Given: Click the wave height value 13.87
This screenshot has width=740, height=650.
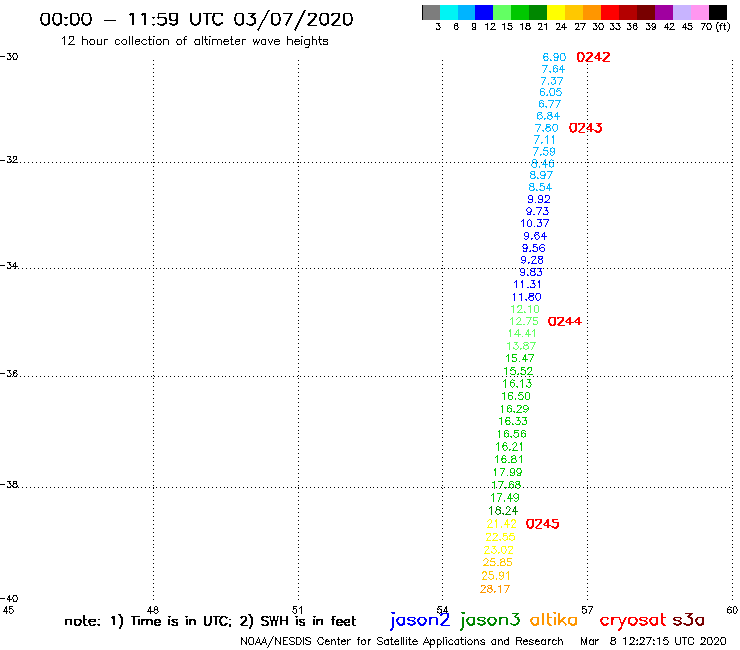Looking at the screenshot, I should pos(521,346).
